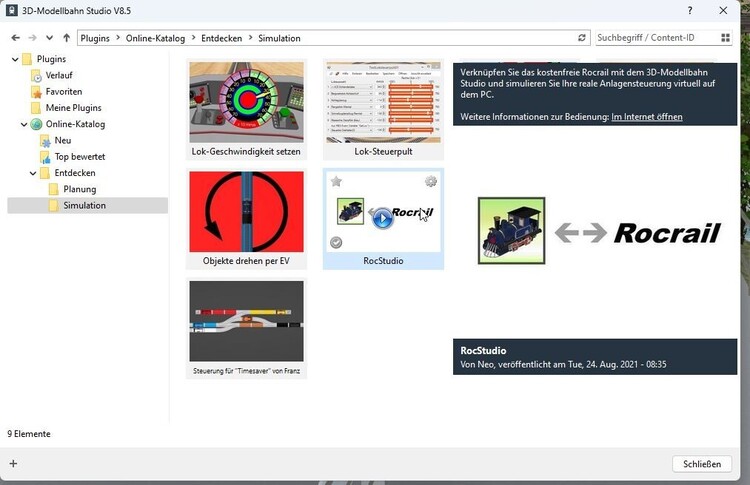Select Plugins in the breadcrumb path
The width and height of the screenshot is (750, 485).
click(95, 38)
